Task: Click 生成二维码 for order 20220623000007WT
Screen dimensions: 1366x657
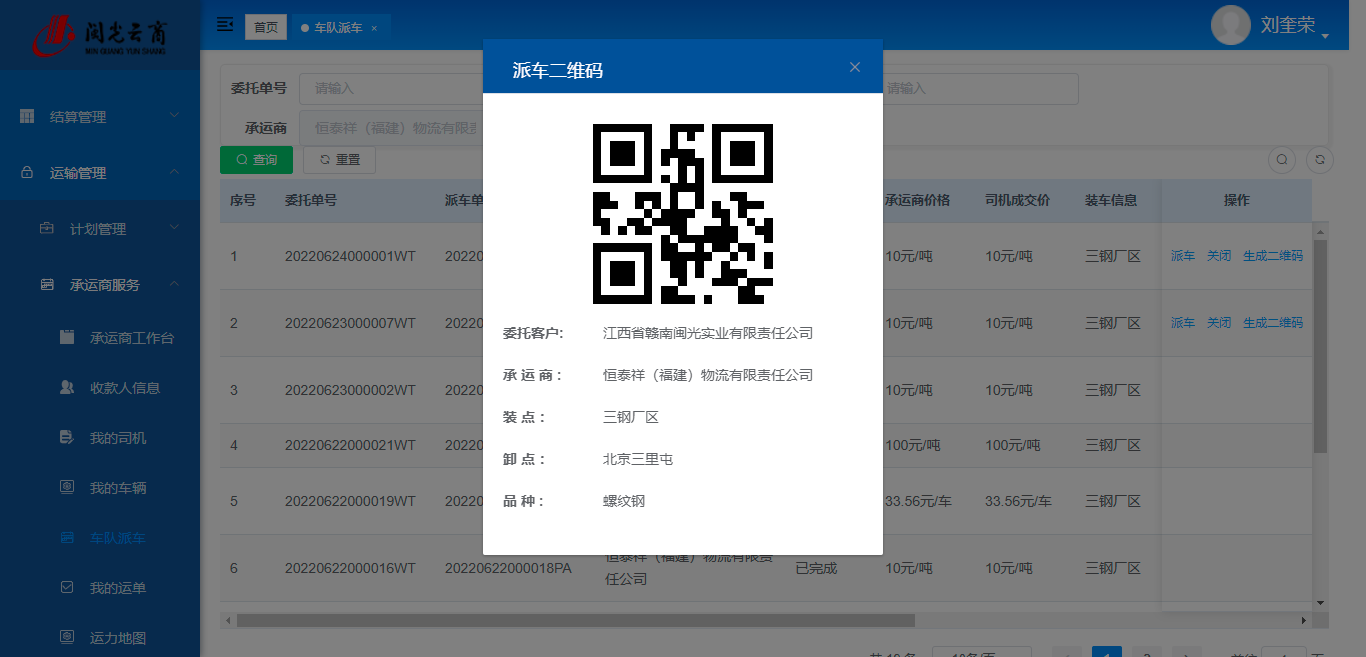Action: pyautogui.click(x=1273, y=323)
